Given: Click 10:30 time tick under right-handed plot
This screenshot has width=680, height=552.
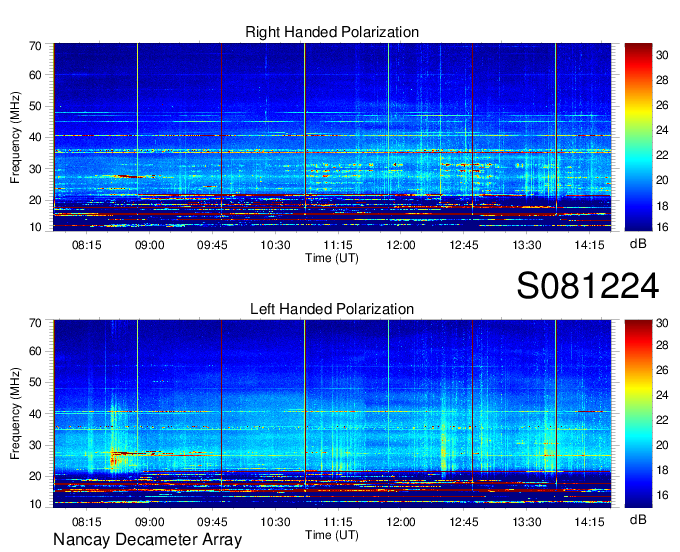Looking at the screenshot, I should [x=275, y=245].
